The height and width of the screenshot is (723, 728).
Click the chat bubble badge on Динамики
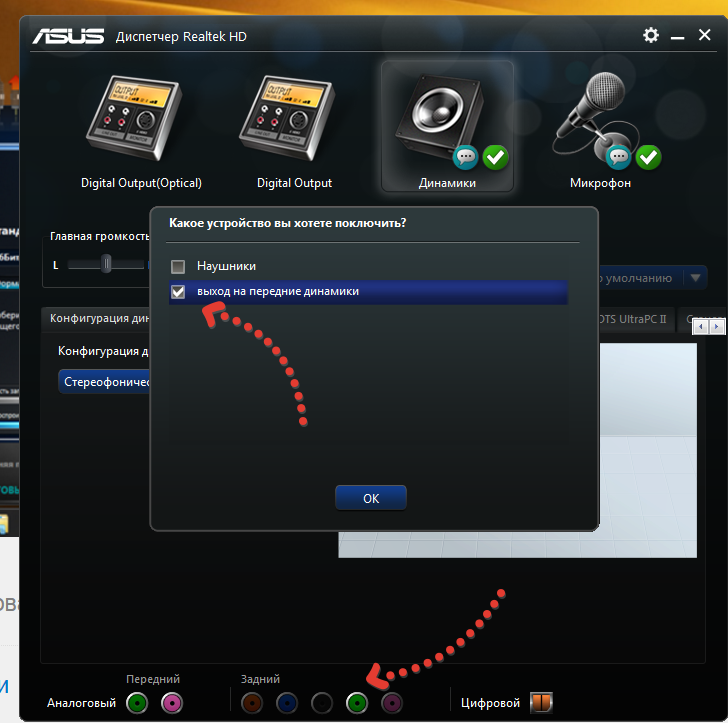point(465,158)
